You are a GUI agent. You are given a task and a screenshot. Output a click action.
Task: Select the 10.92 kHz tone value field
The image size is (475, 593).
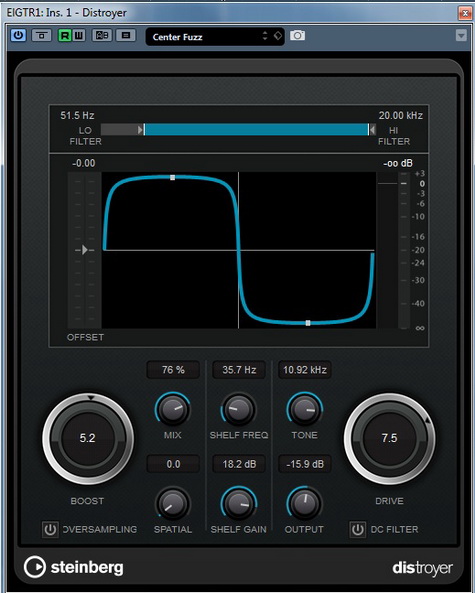(x=305, y=369)
